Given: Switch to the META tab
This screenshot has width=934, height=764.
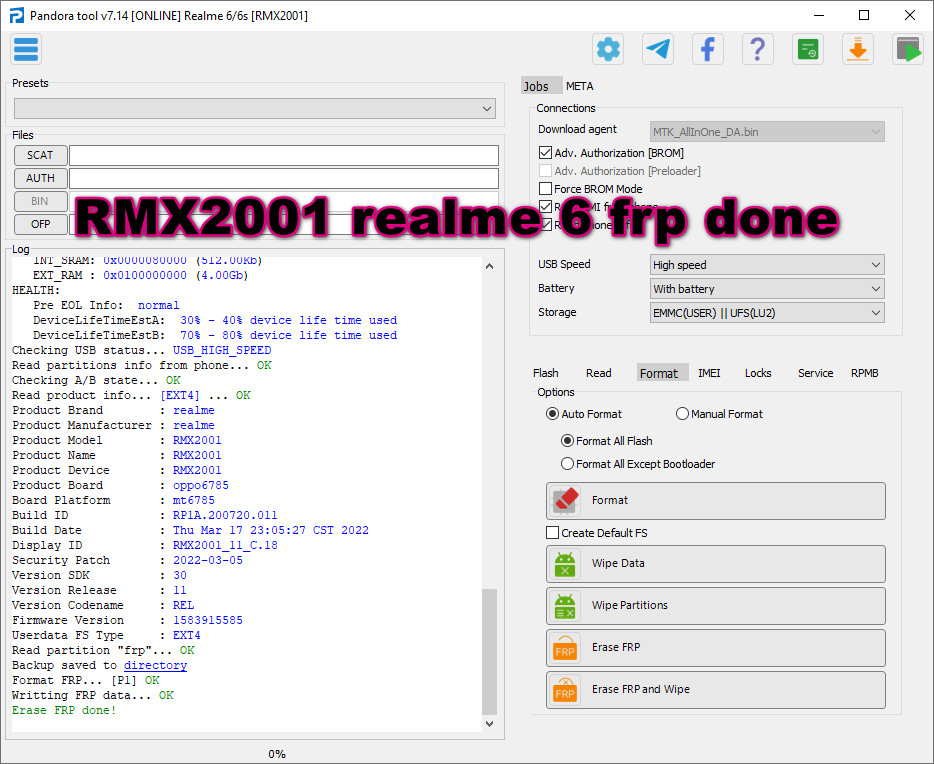Looking at the screenshot, I should 580,86.
